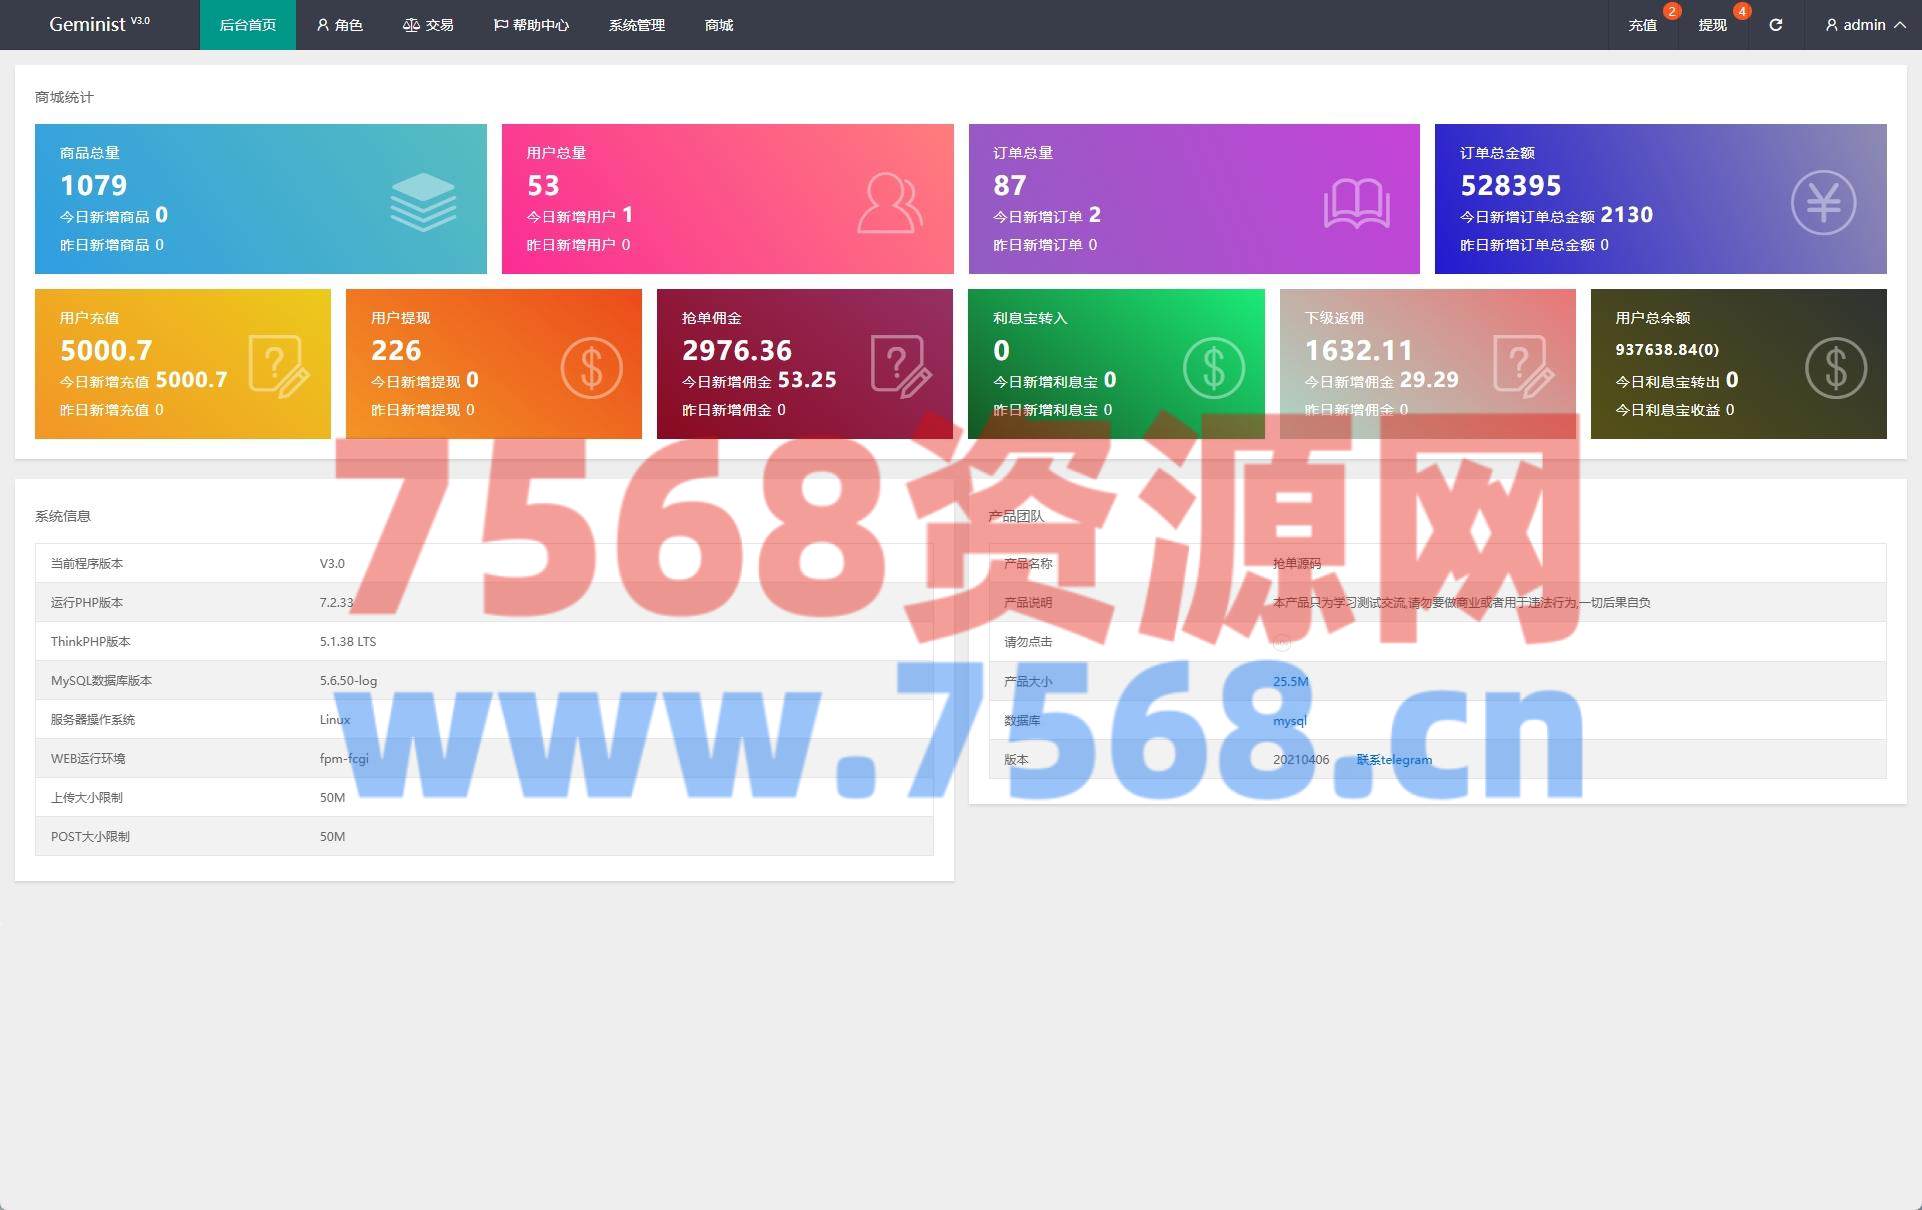
Task: Click the 提现 notification button
Action: 1712,25
